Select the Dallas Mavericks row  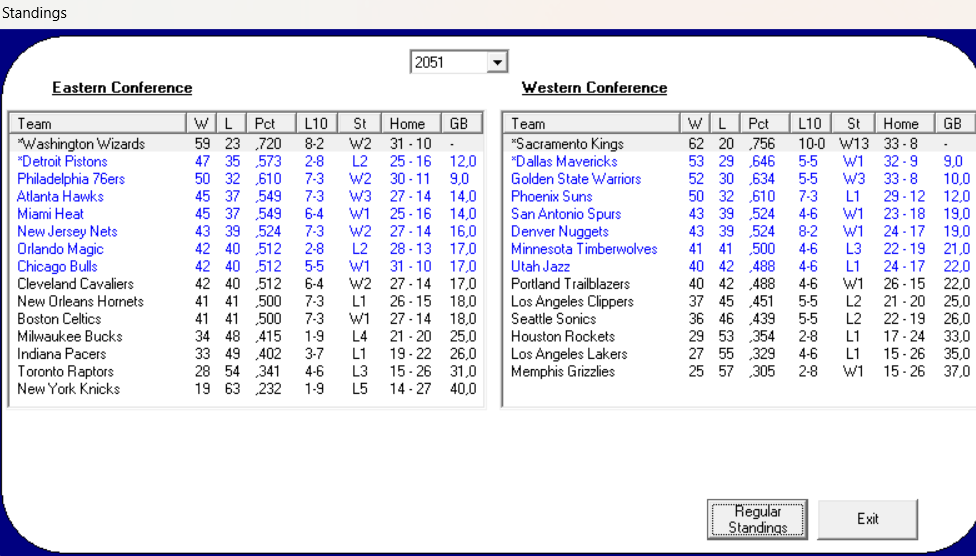pos(740,161)
